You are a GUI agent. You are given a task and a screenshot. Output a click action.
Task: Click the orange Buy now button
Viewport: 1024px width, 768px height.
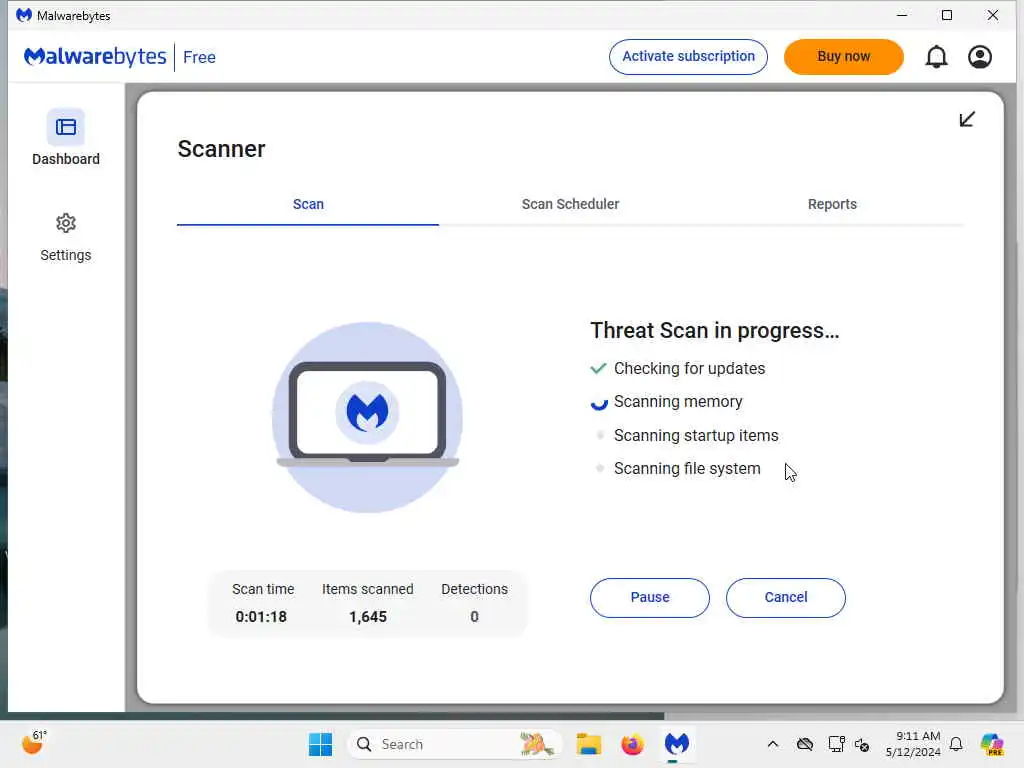pyautogui.click(x=844, y=57)
